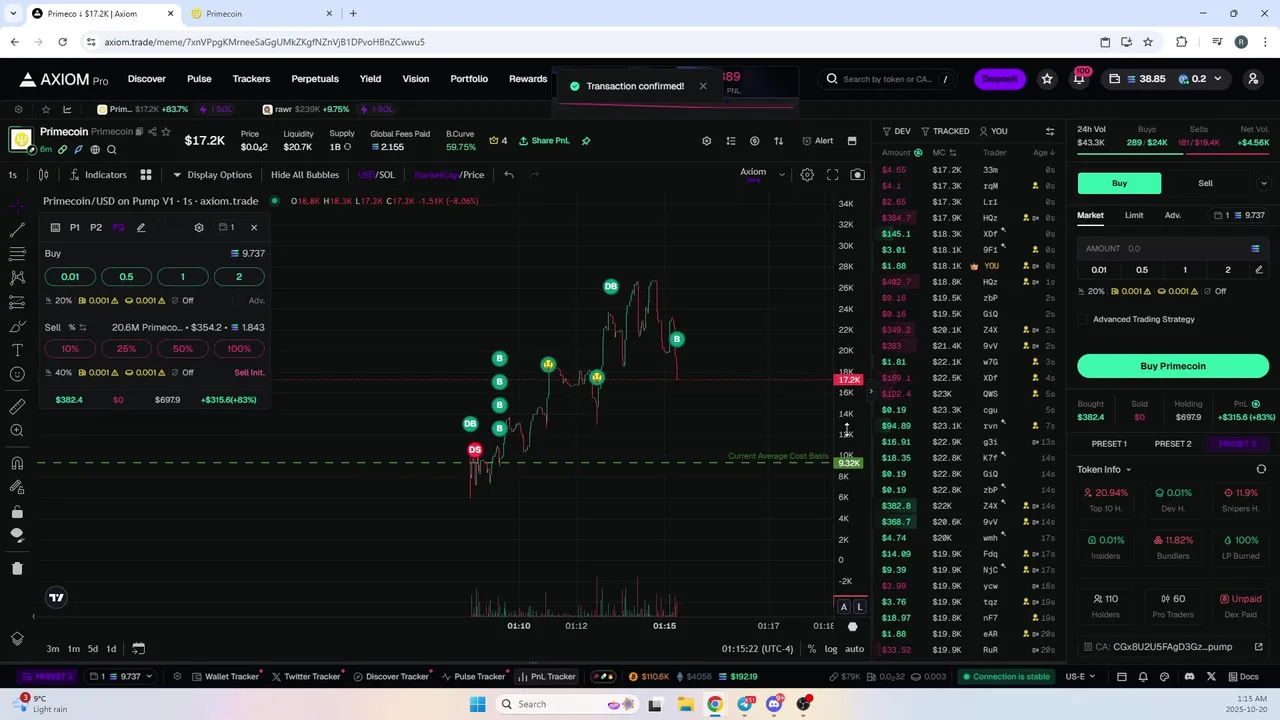
Task: Undo the last chart action
Action: click(x=509, y=175)
